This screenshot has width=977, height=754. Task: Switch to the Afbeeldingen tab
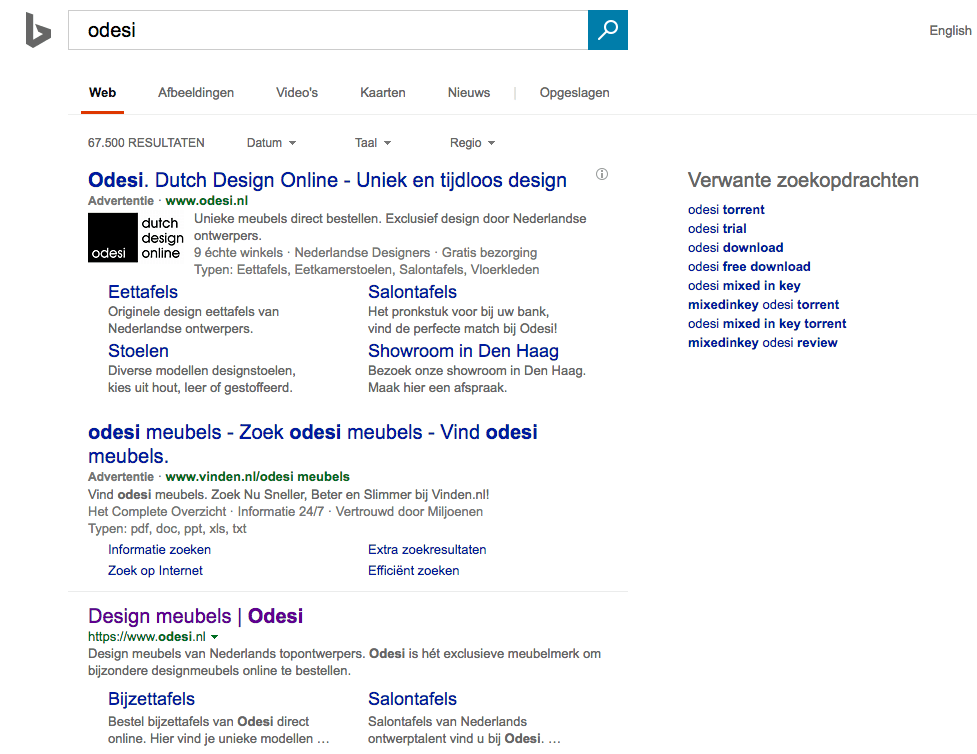(x=195, y=92)
